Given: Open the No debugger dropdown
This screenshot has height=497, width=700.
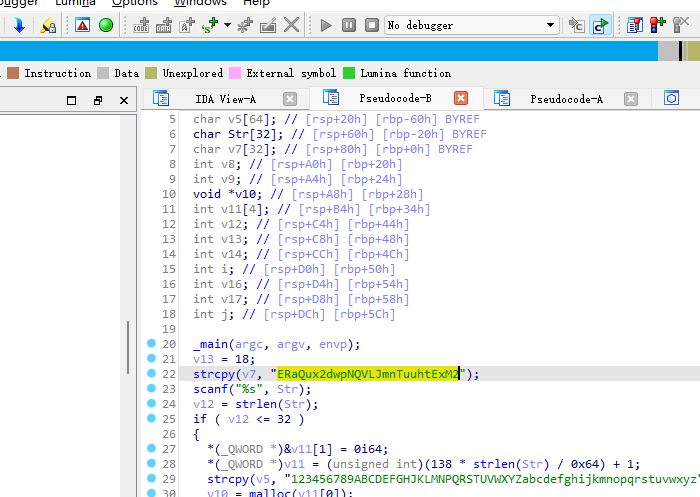Looking at the screenshot, I should pyautogui.click(x=472, y=25).
